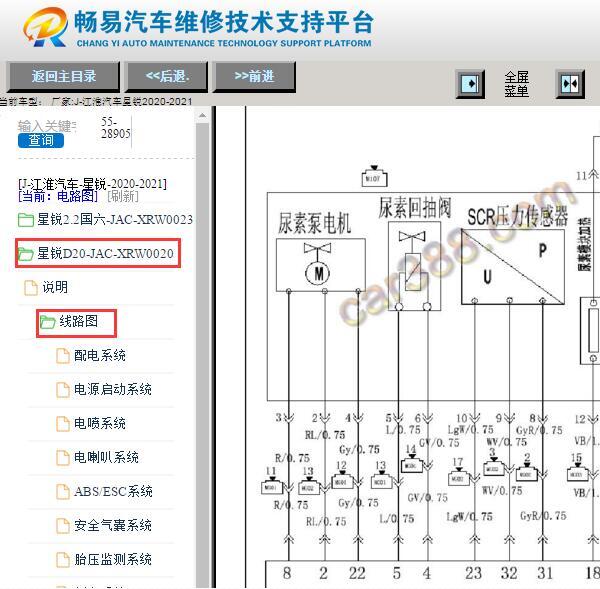Image resolution: width=600 pixels, height=589 pixels.
Task: Go back with the <<后退 button
Action: pyautogui.click(x=167, y=77)
